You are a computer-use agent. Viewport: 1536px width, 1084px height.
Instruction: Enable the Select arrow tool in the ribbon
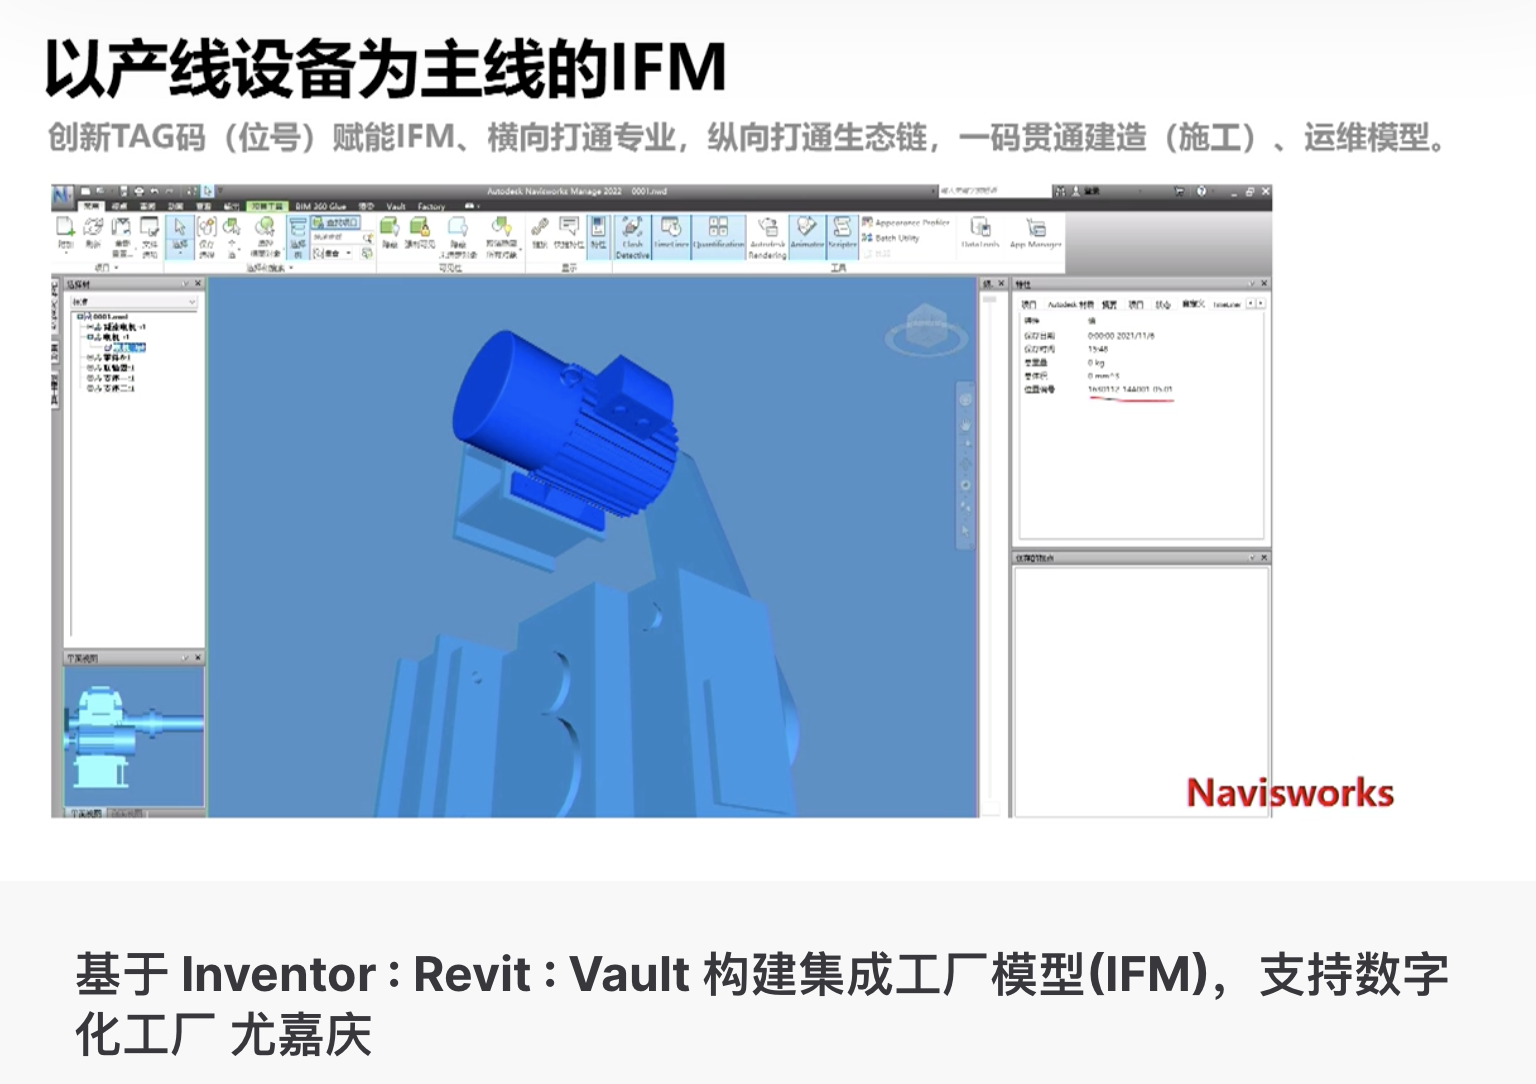pos(179,227)
